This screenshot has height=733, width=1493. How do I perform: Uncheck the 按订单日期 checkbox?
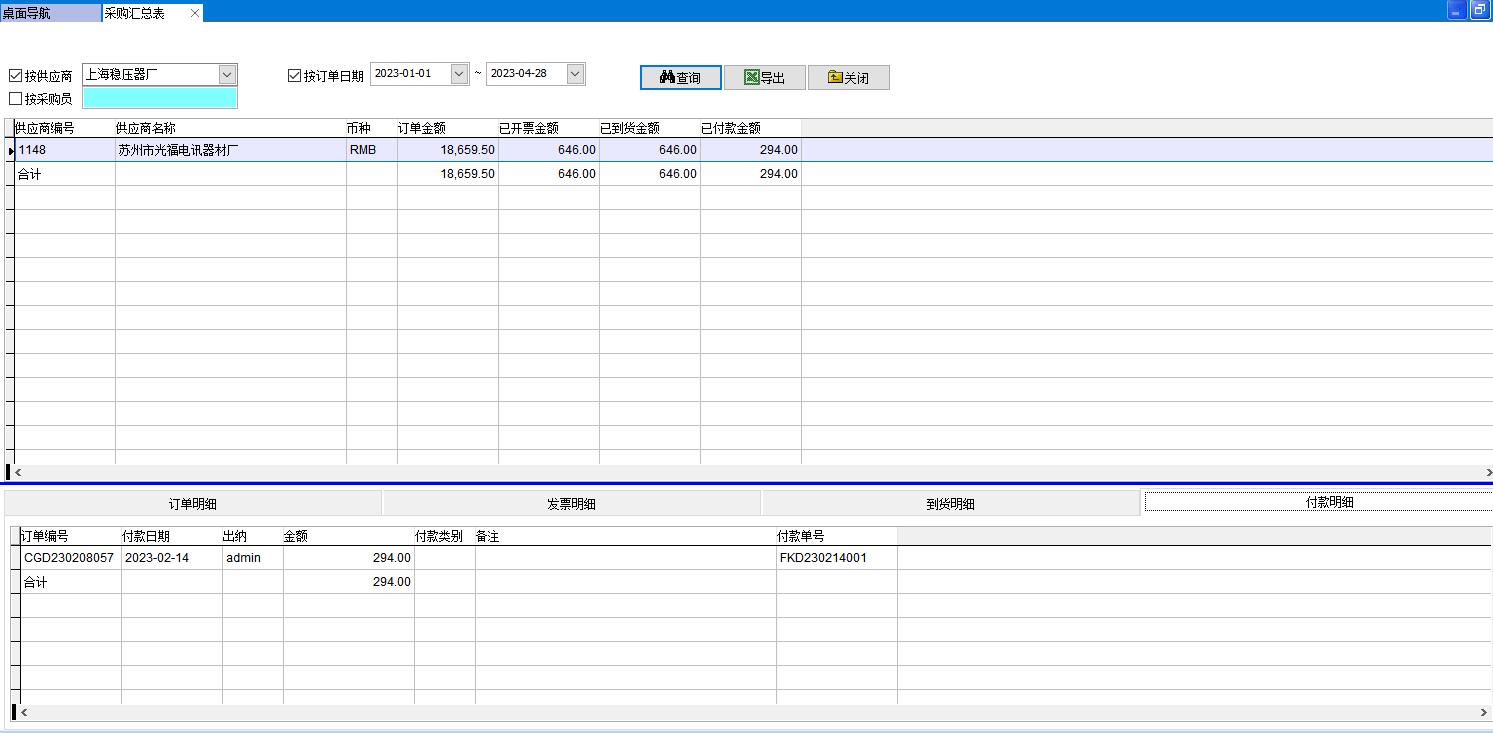294,76
